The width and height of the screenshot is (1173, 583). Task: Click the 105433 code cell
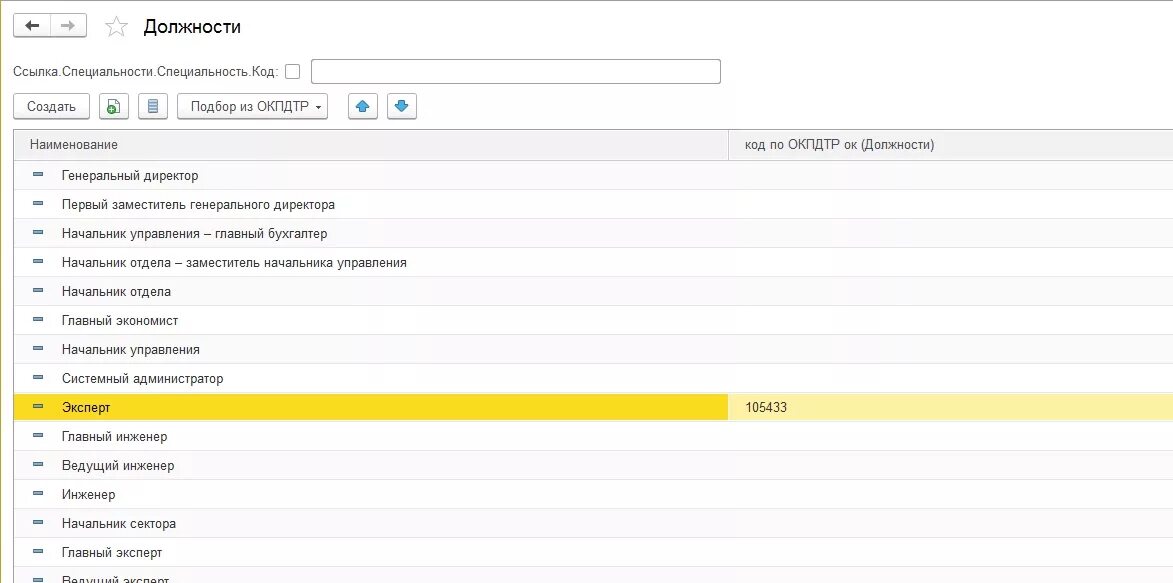click(x=951, y=408)
